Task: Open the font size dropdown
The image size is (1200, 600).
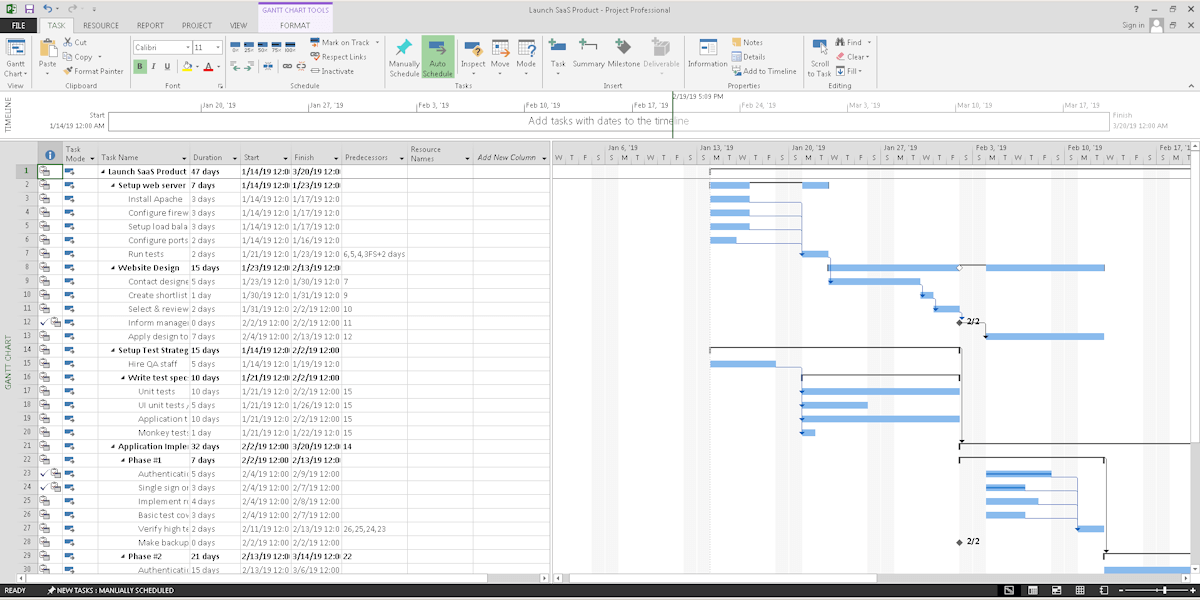Action: [220, 47]
